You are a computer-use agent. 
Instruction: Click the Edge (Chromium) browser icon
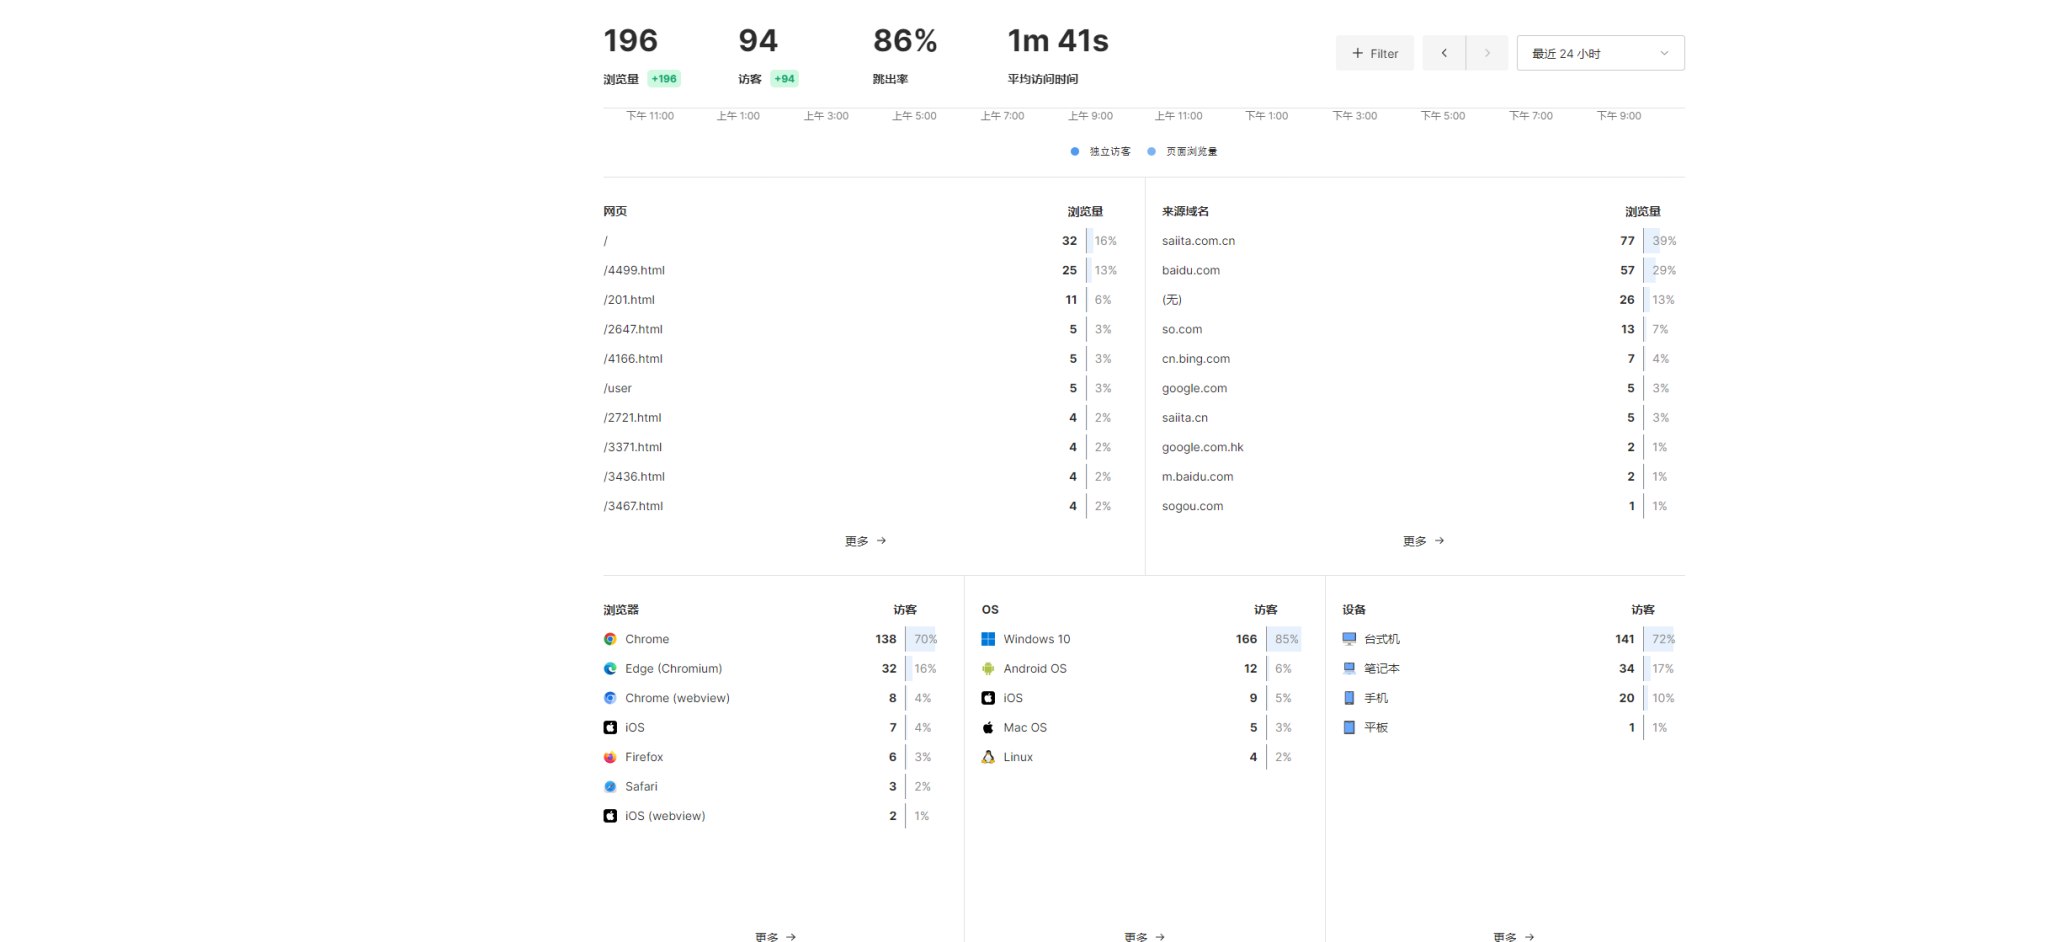click(610, 669)
